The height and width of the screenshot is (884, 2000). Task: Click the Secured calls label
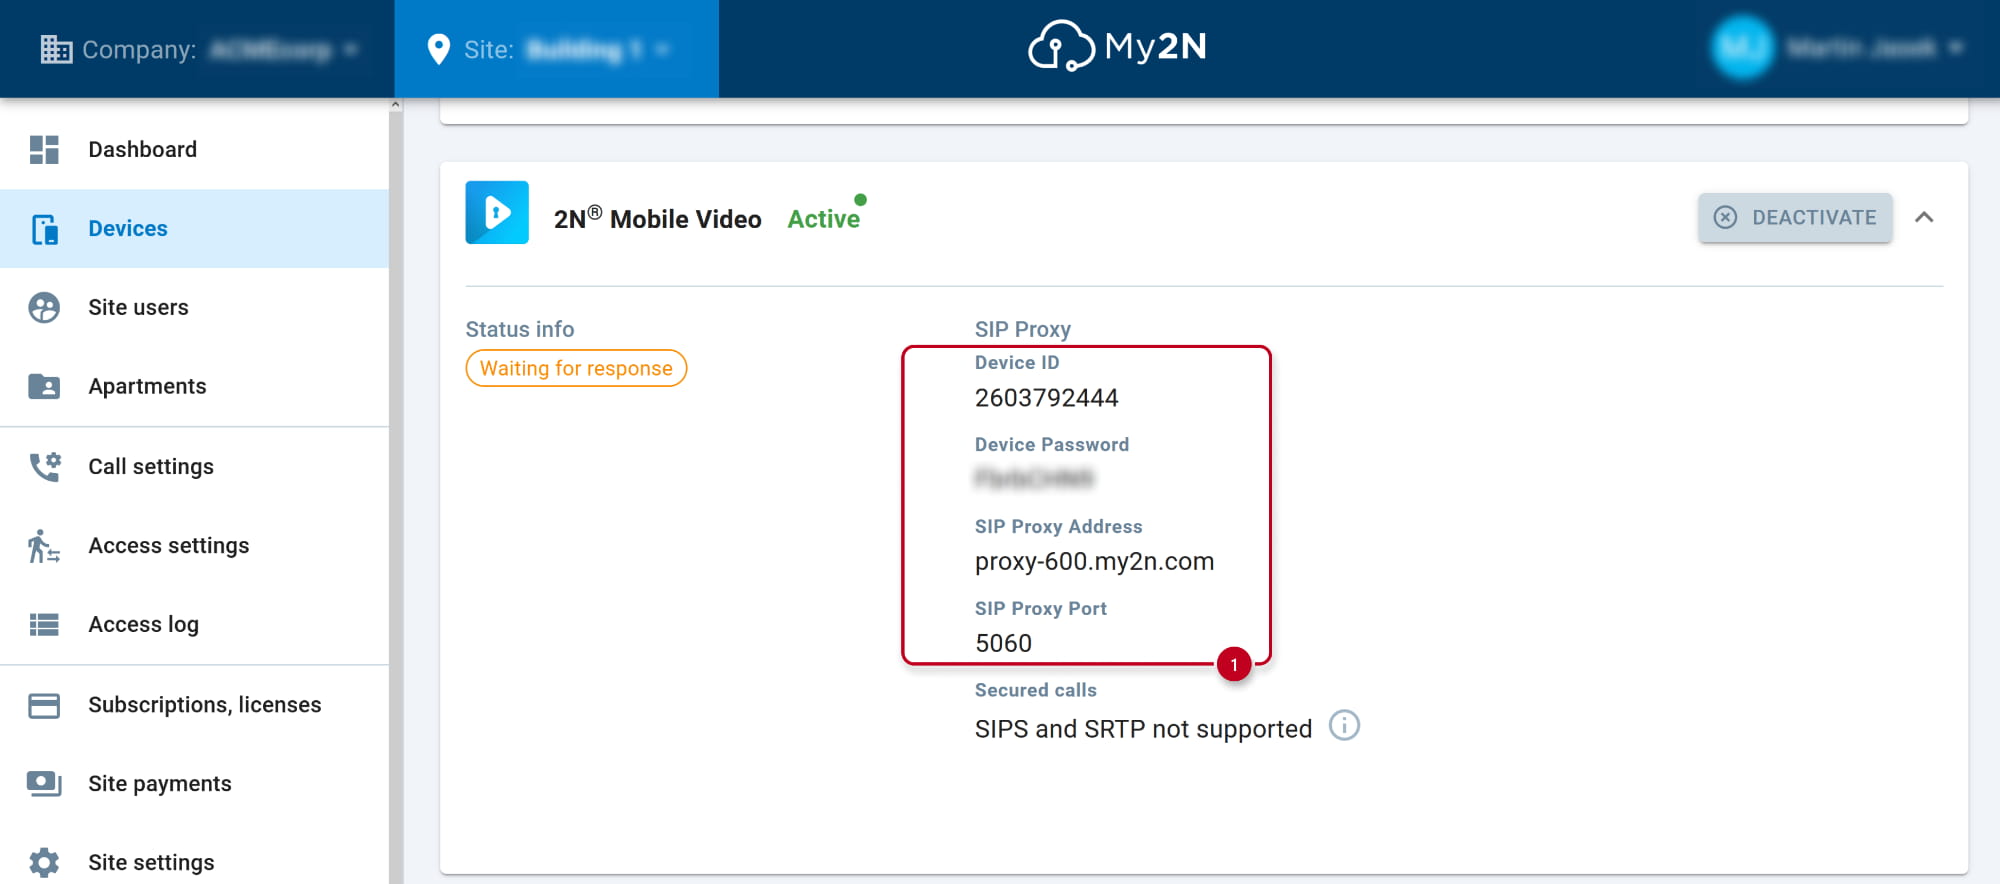[1035, 690]
